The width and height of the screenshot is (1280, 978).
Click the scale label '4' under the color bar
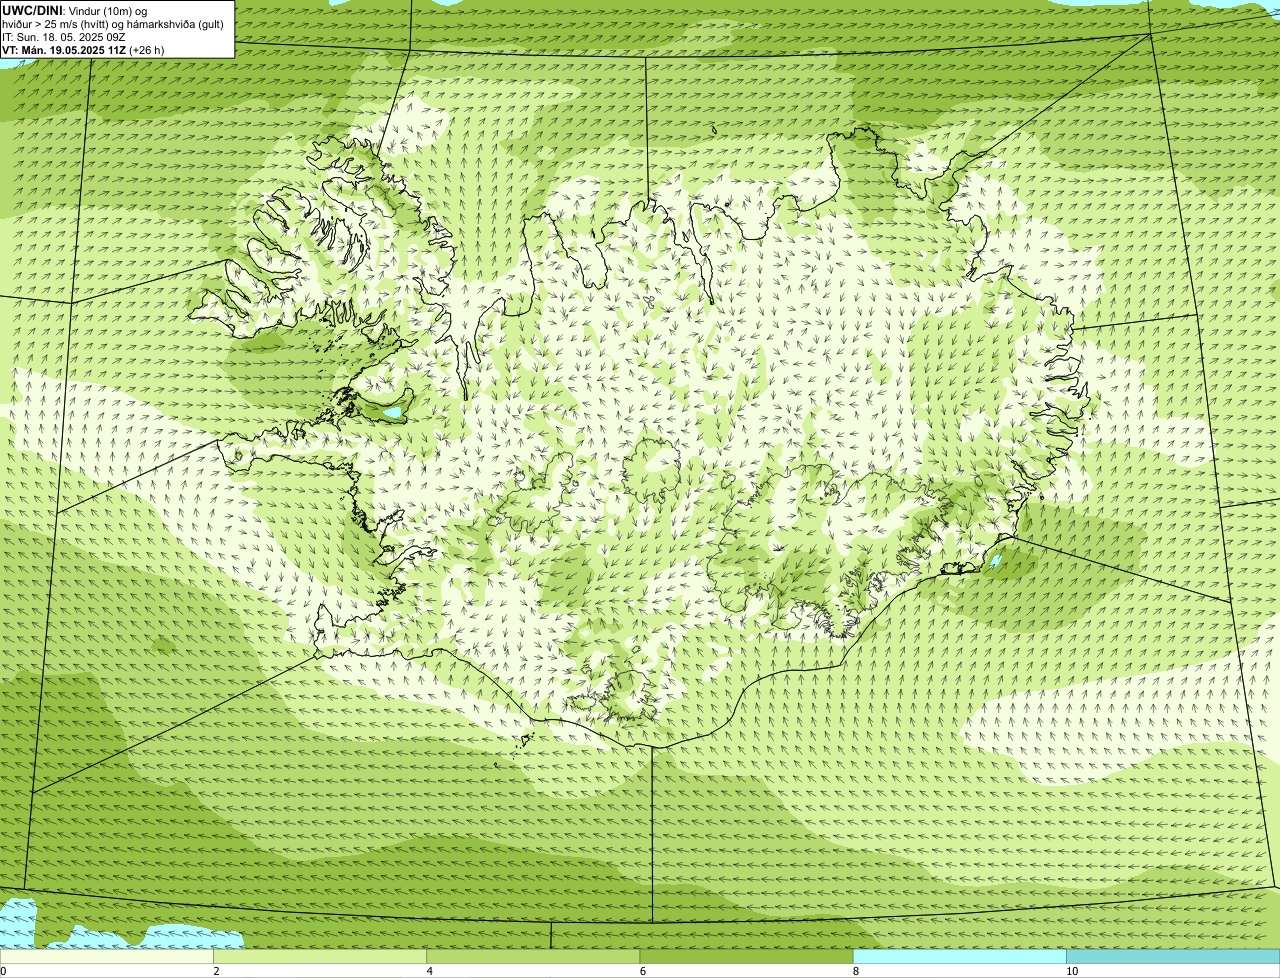coord(429,971)
